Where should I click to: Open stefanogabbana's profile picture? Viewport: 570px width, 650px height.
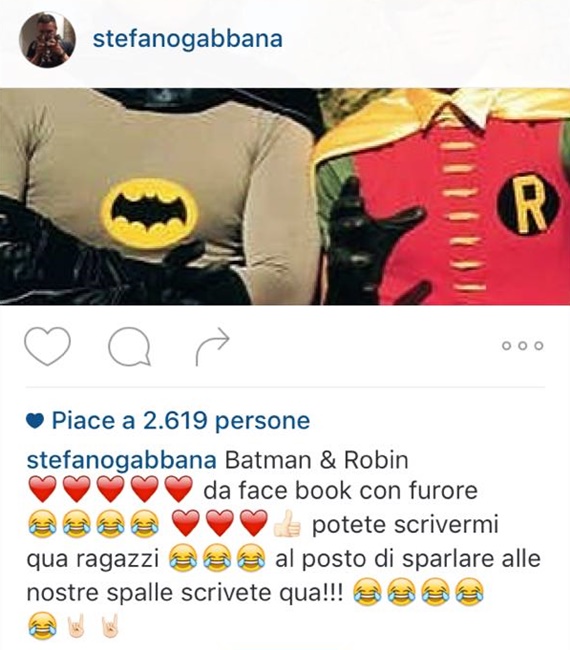[47, 39]
